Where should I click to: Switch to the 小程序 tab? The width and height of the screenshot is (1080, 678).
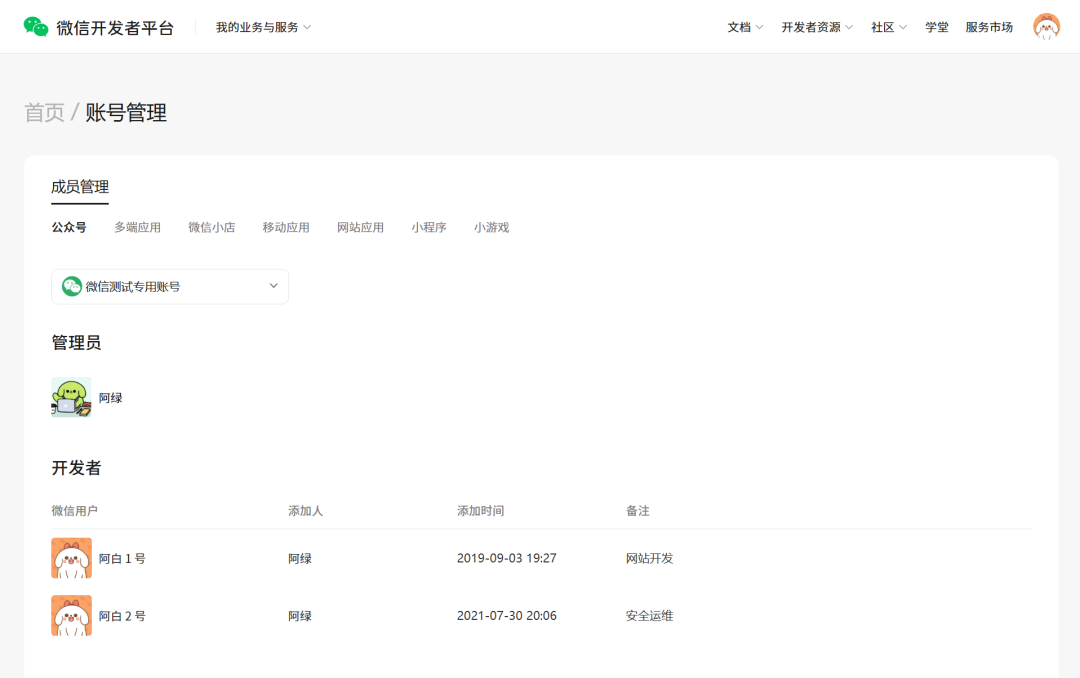coord(428,227)
